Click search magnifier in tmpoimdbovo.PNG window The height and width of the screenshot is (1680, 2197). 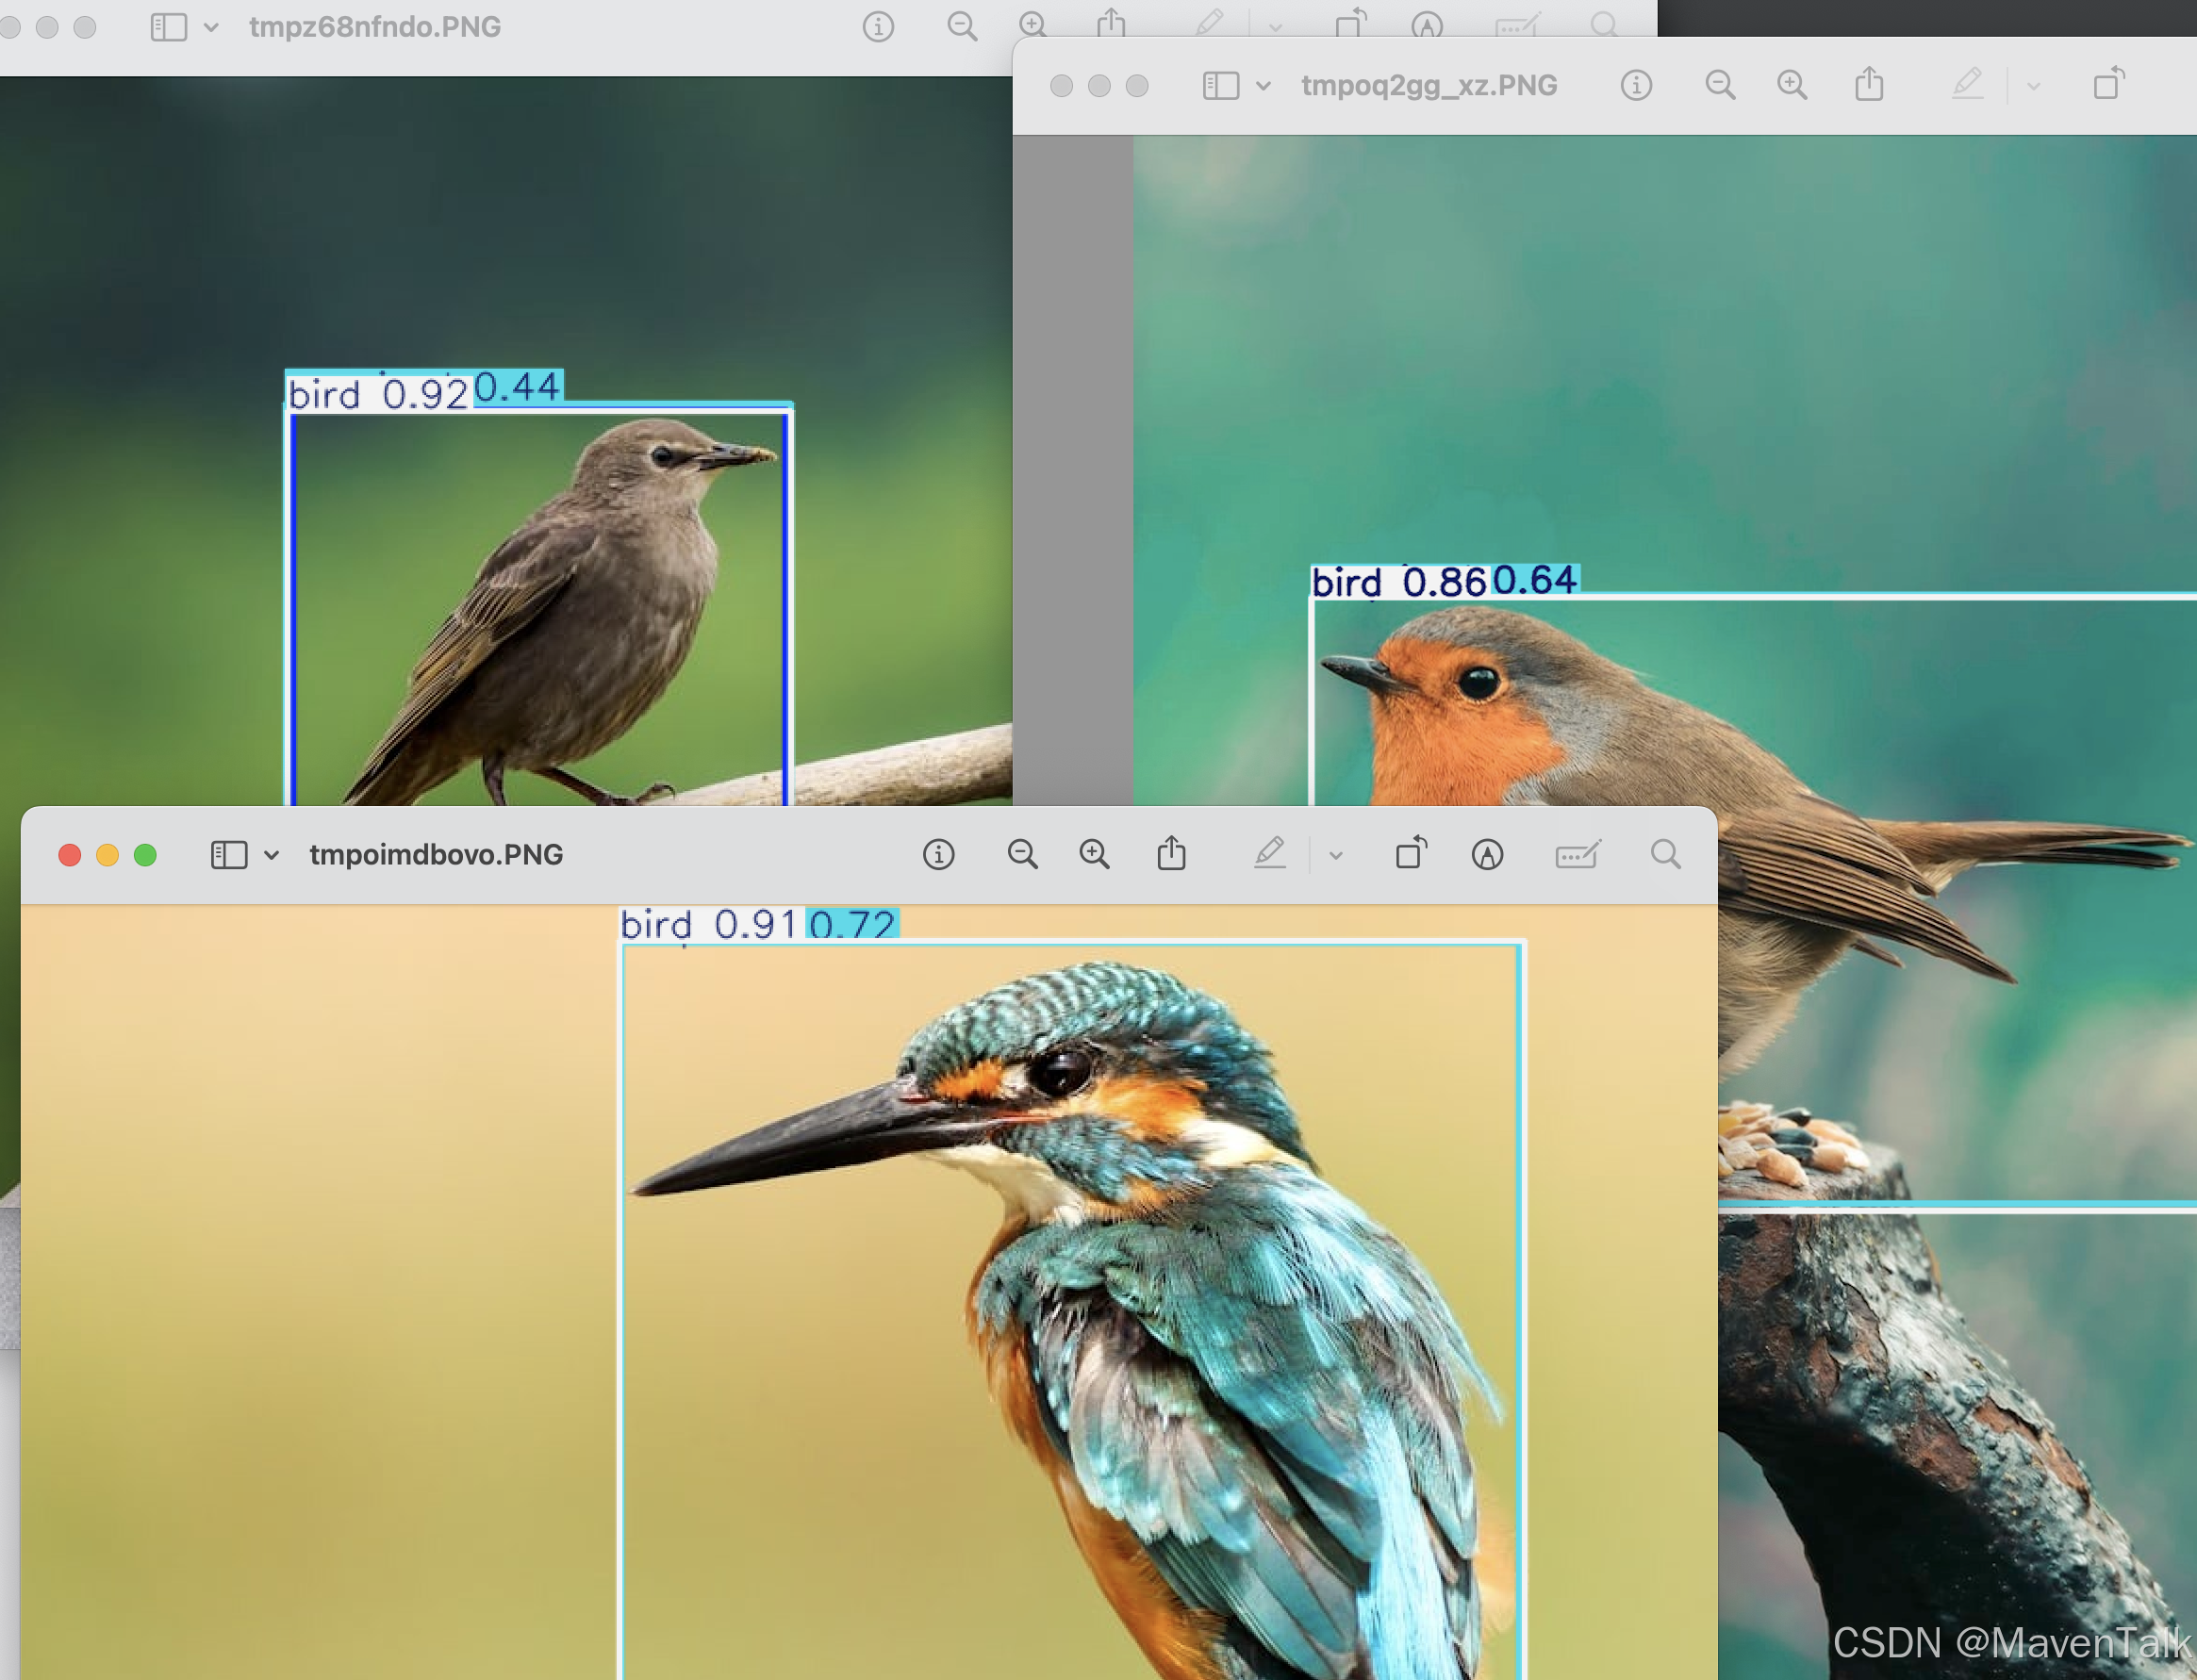click(x=1665, y=855)
